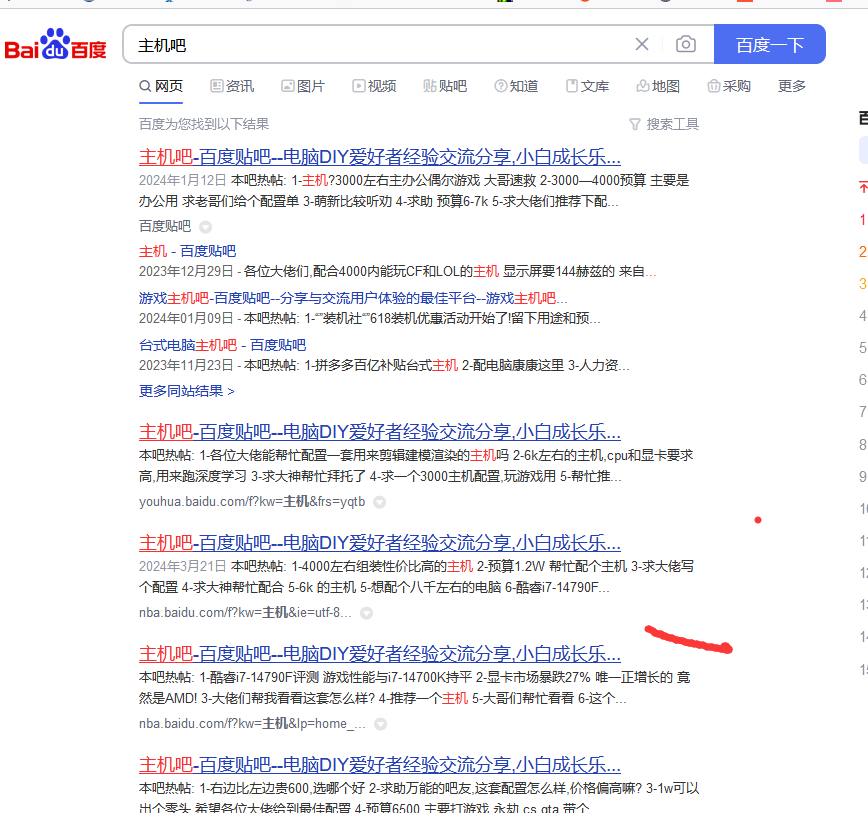
Task: Expand the 更多 menu
Action: coord(792,86)
